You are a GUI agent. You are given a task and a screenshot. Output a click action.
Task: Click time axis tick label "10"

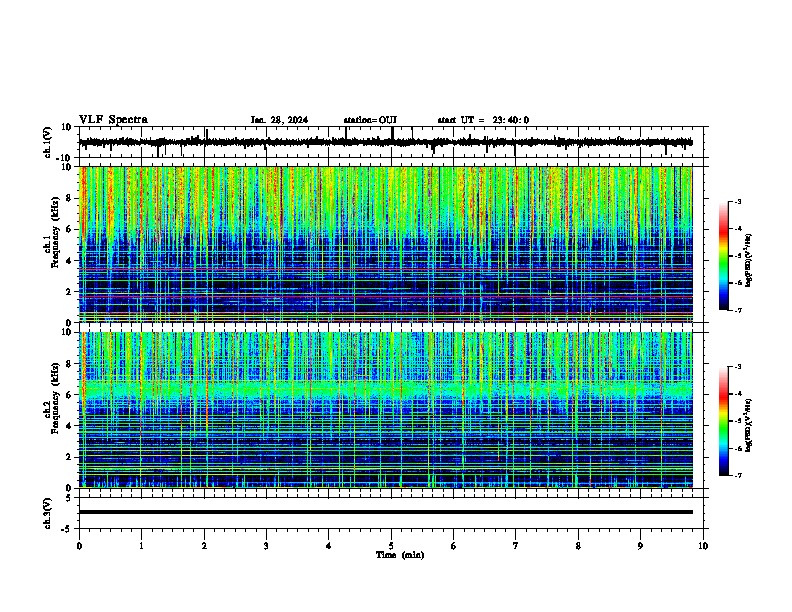703,545
